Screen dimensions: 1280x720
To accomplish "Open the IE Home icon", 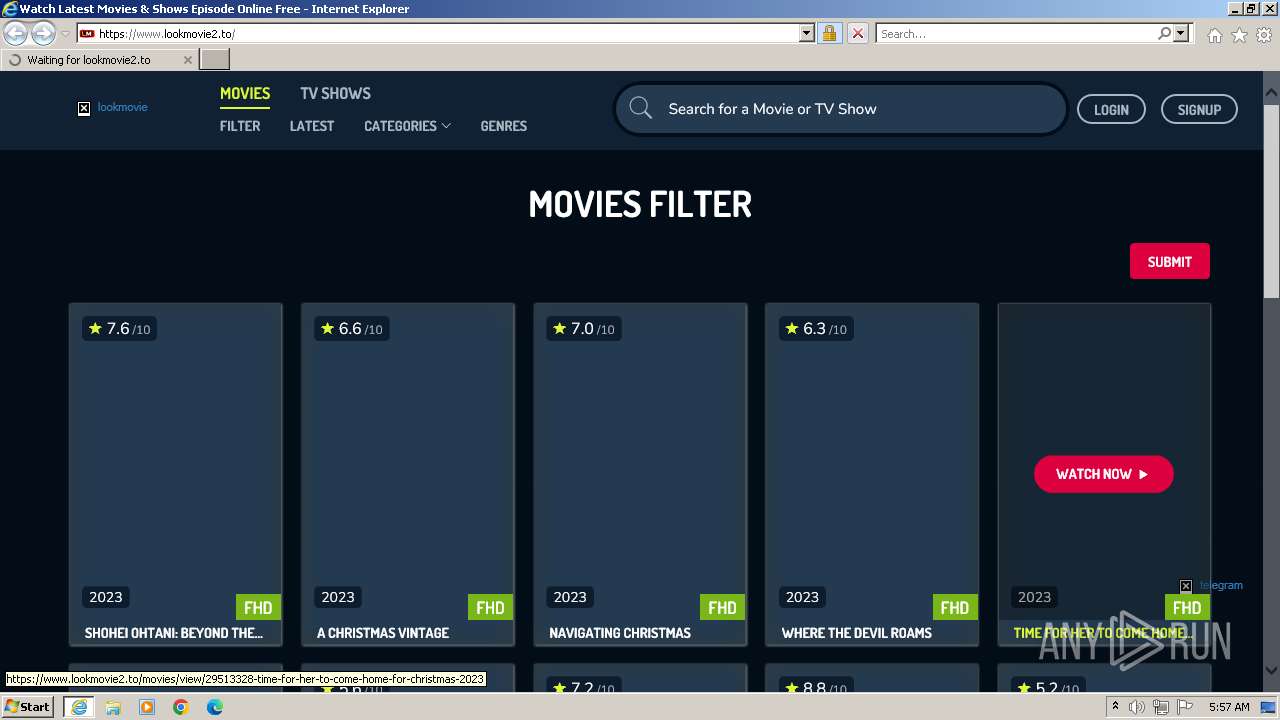I will pos(1214,35).
